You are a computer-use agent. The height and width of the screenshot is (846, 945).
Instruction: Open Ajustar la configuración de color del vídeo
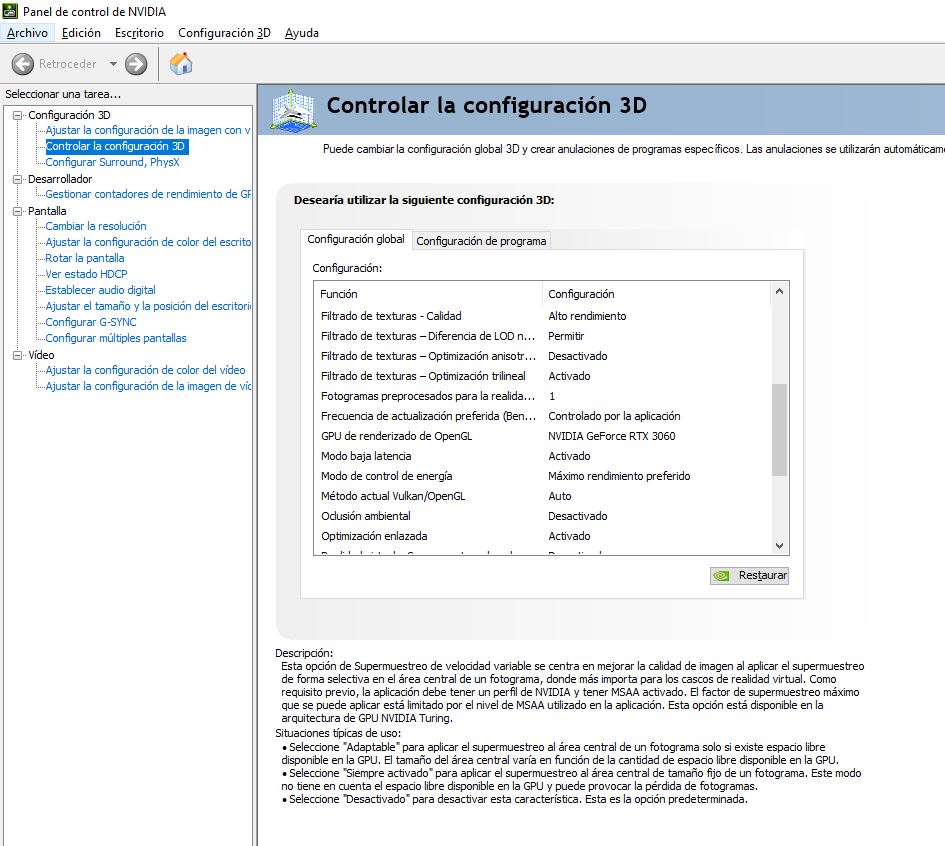[x=145, y=370]
